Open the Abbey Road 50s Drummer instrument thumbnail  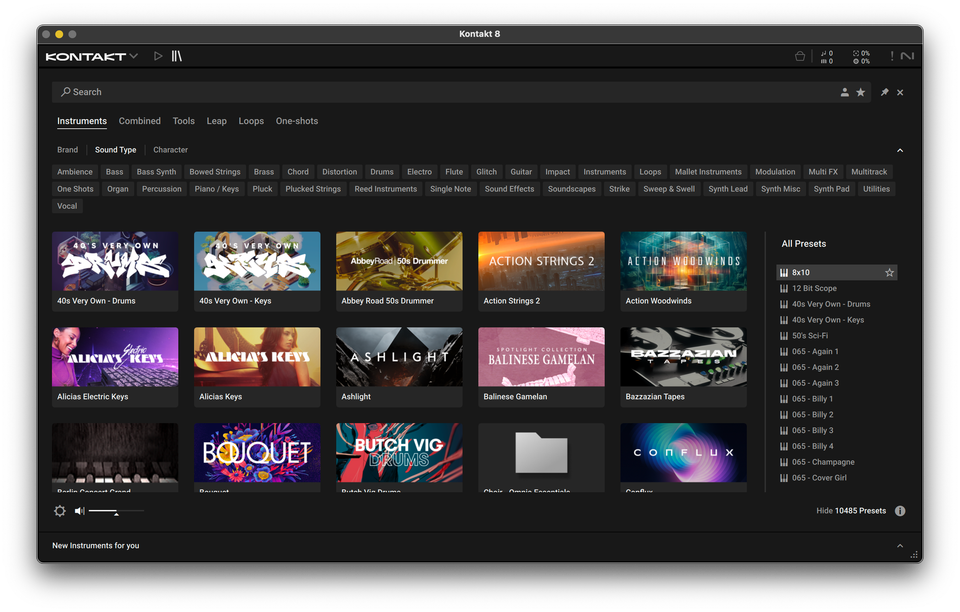[399, 262]
